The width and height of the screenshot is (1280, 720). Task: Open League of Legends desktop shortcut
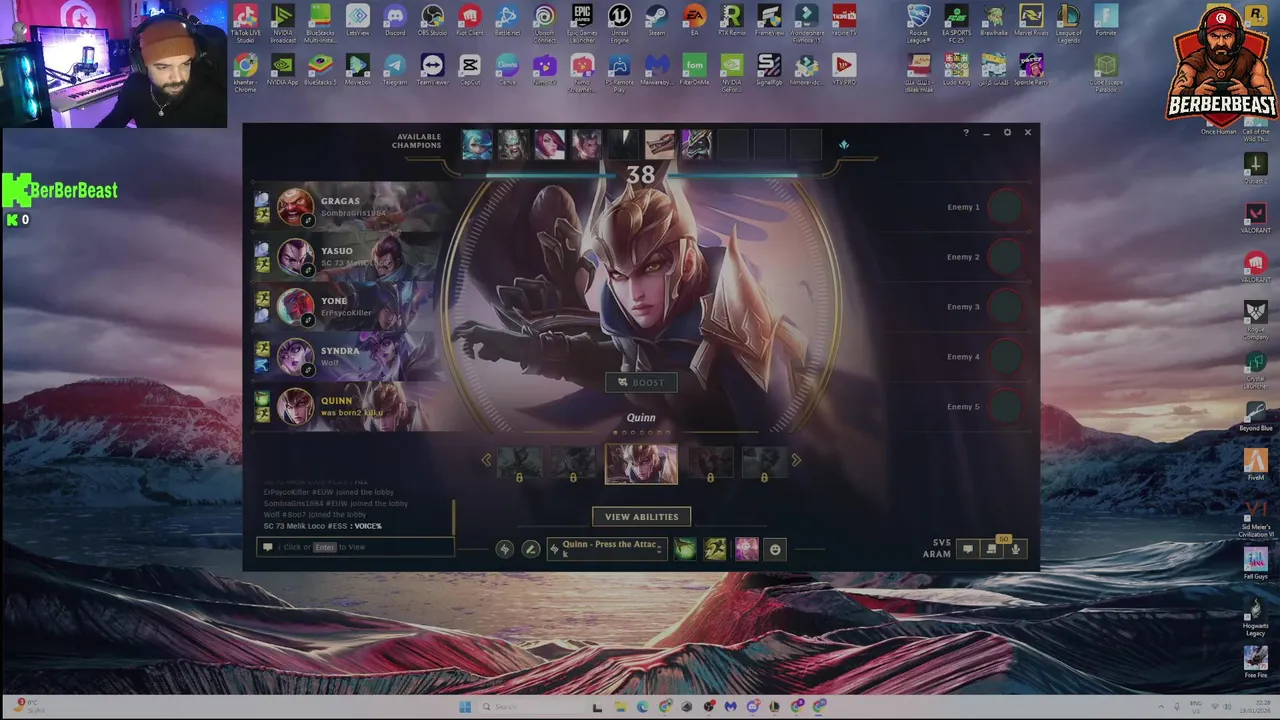(1068, 22)
